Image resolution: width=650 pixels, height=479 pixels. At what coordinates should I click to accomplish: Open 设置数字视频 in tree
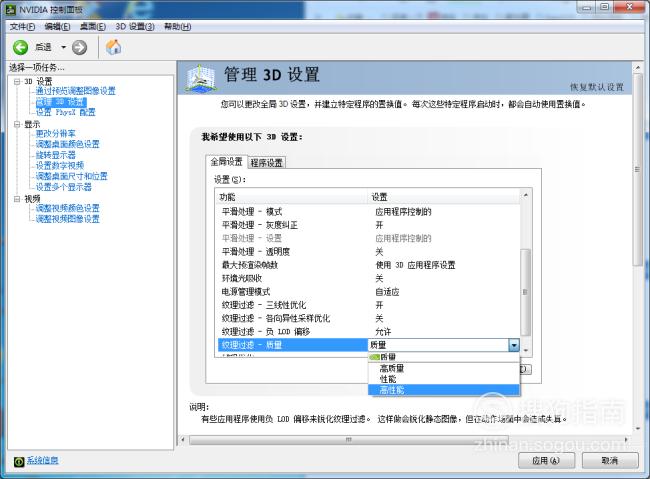click(60, 165)
